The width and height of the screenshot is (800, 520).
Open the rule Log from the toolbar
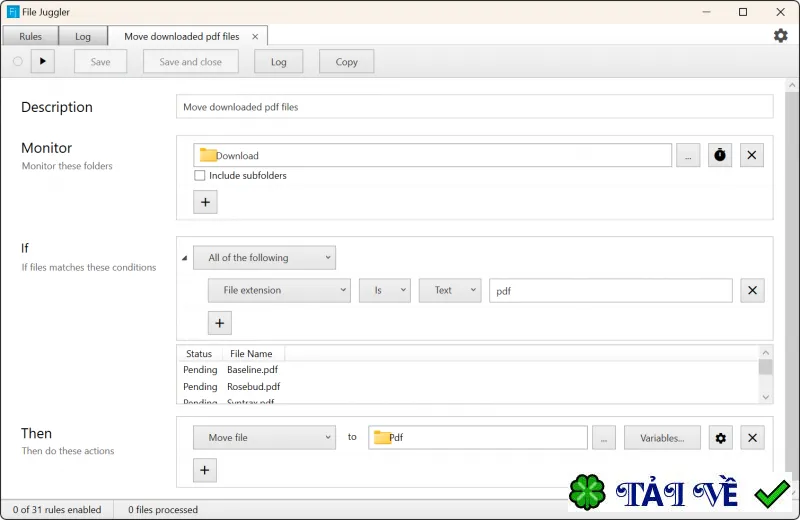279,62
